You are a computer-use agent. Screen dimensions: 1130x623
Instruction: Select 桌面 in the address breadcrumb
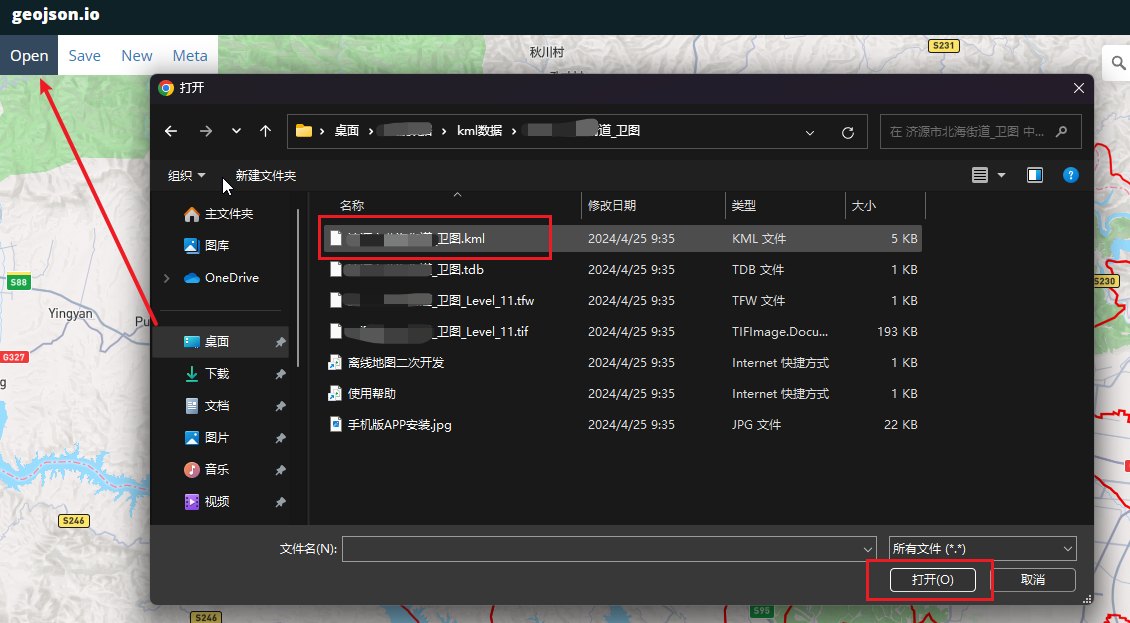tap(347, 131)
